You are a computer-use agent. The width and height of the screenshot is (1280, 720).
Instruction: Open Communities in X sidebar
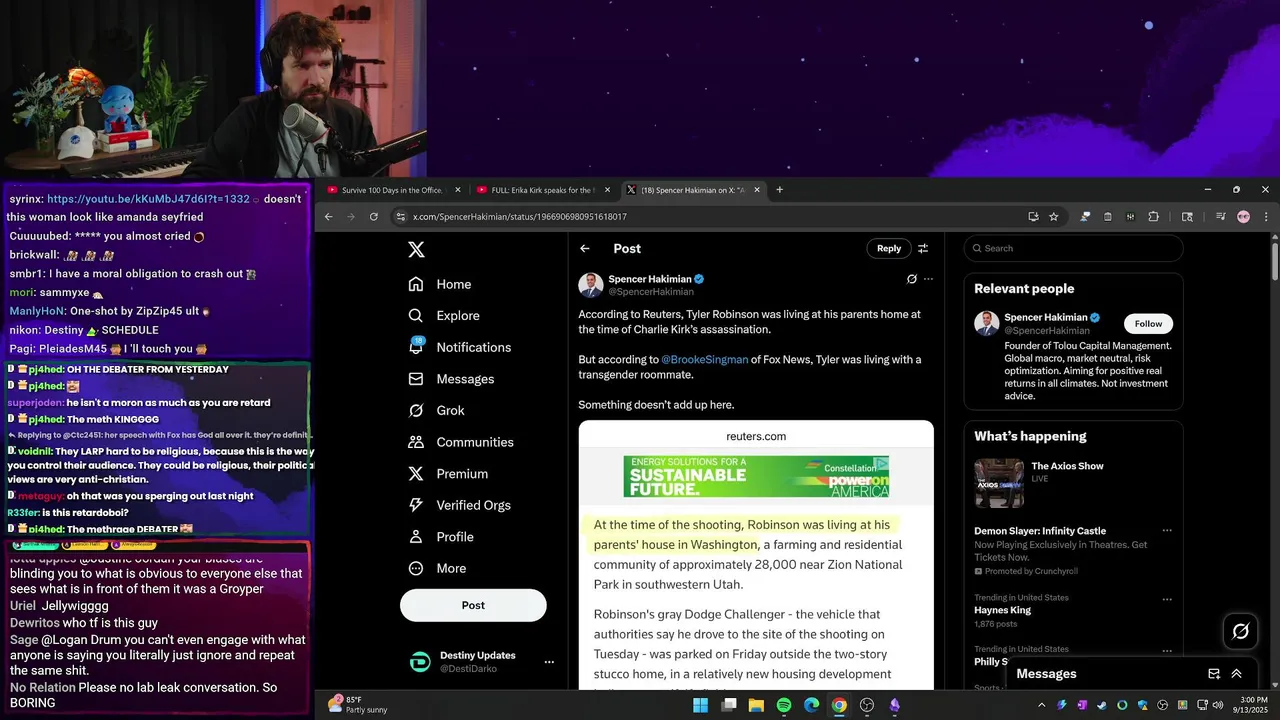click(x=461, y=442)
